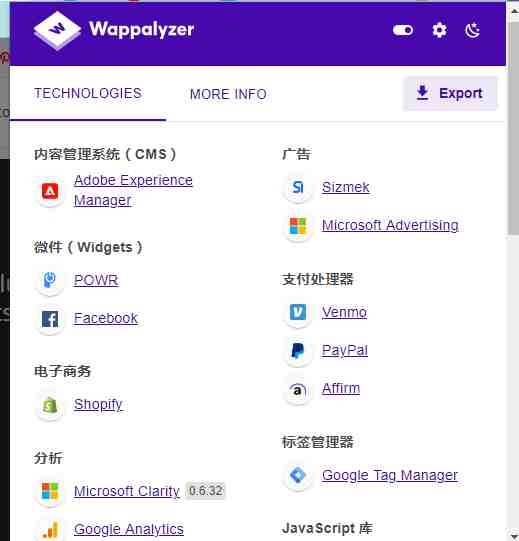Select the TECHNOLOGIES tab
Image resolution: width=519 pixels, height=541 pixels.
(88, 94)
